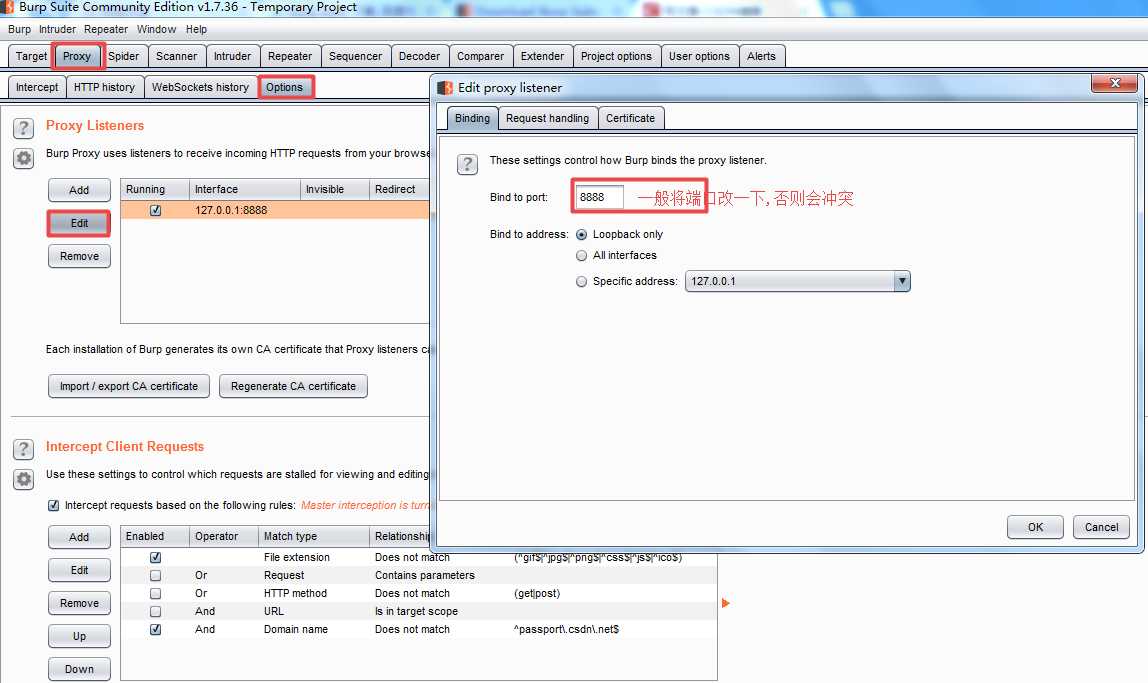
Task: Select the 'All interfaces' radio button
Action: [581, 255]
